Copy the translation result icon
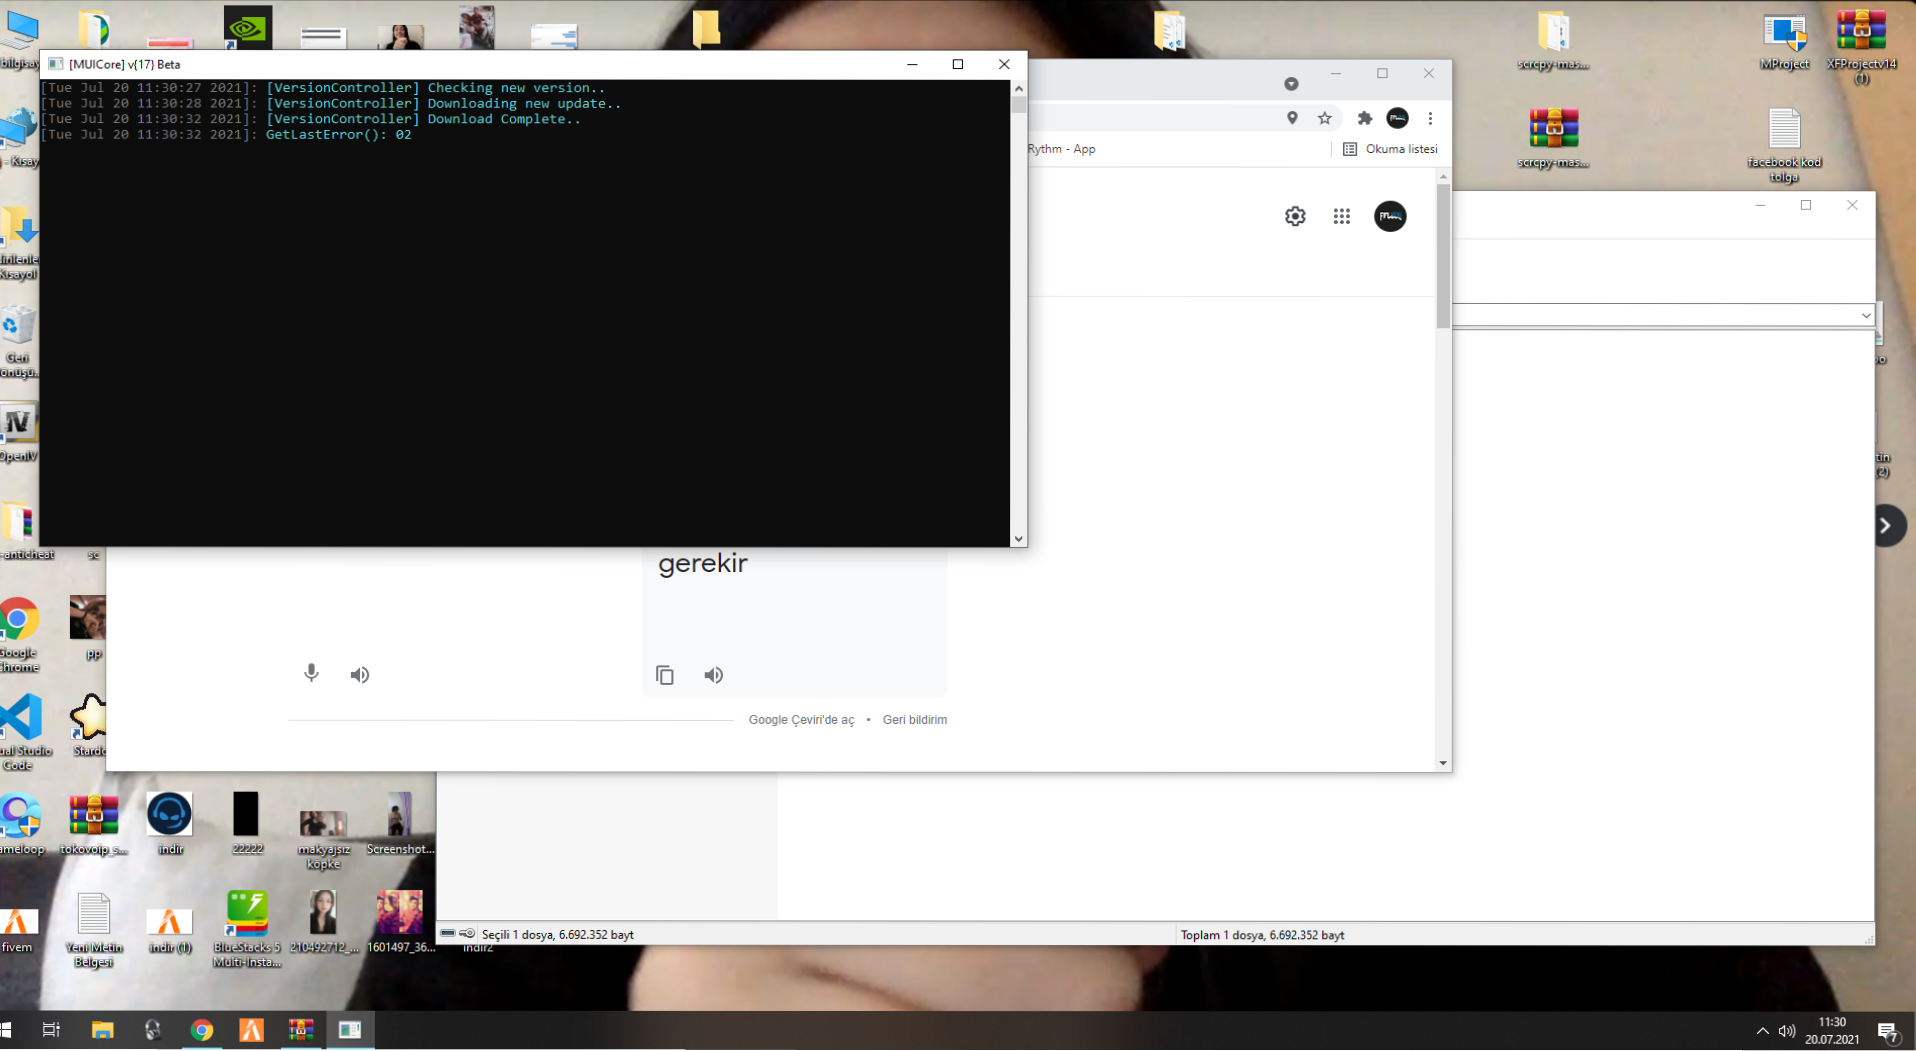Screen dimensions: 1916x1051 click(x=665, y=675)
